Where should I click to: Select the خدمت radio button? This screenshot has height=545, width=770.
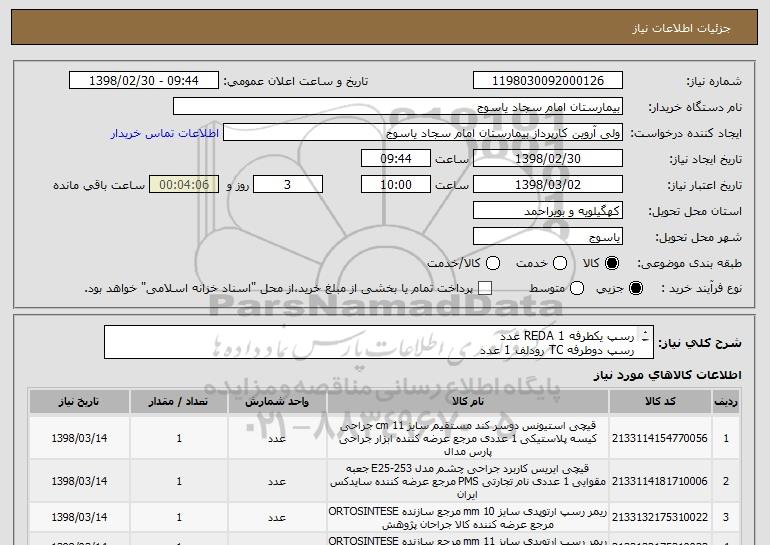[x=560, y=263]
